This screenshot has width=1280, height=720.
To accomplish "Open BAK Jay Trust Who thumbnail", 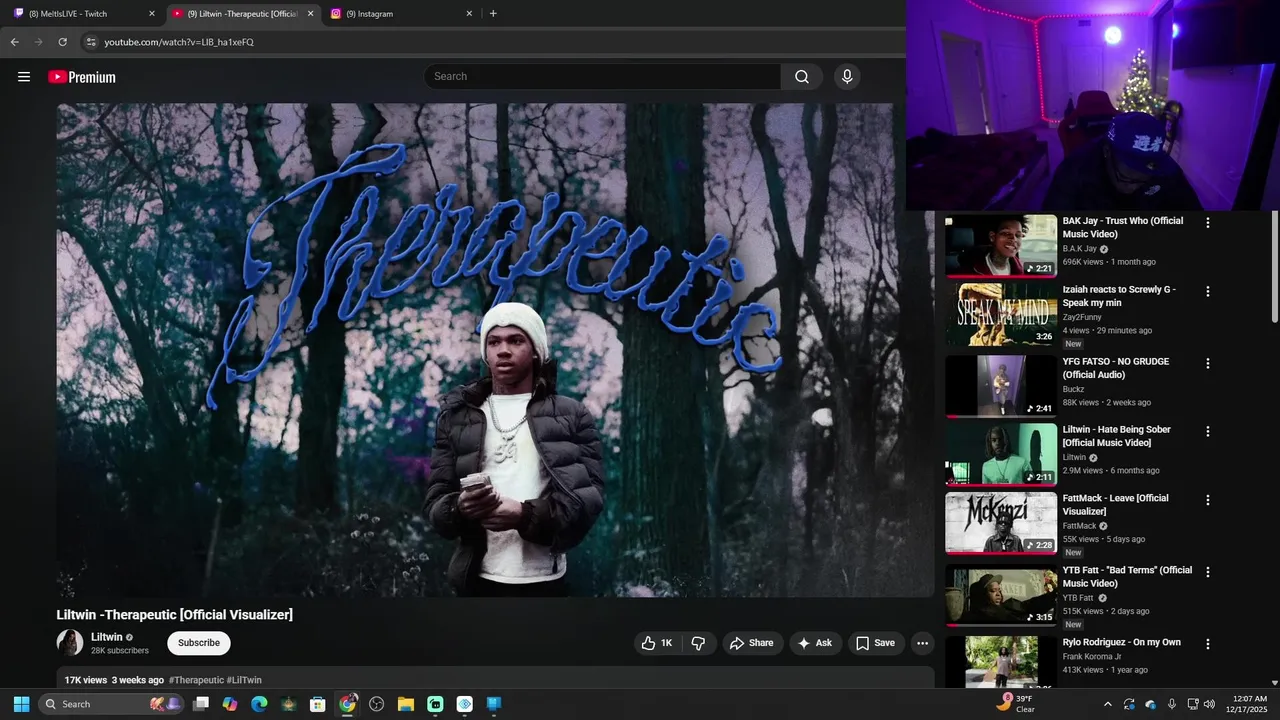I will pyautogui.click(x=1001, y=246).
